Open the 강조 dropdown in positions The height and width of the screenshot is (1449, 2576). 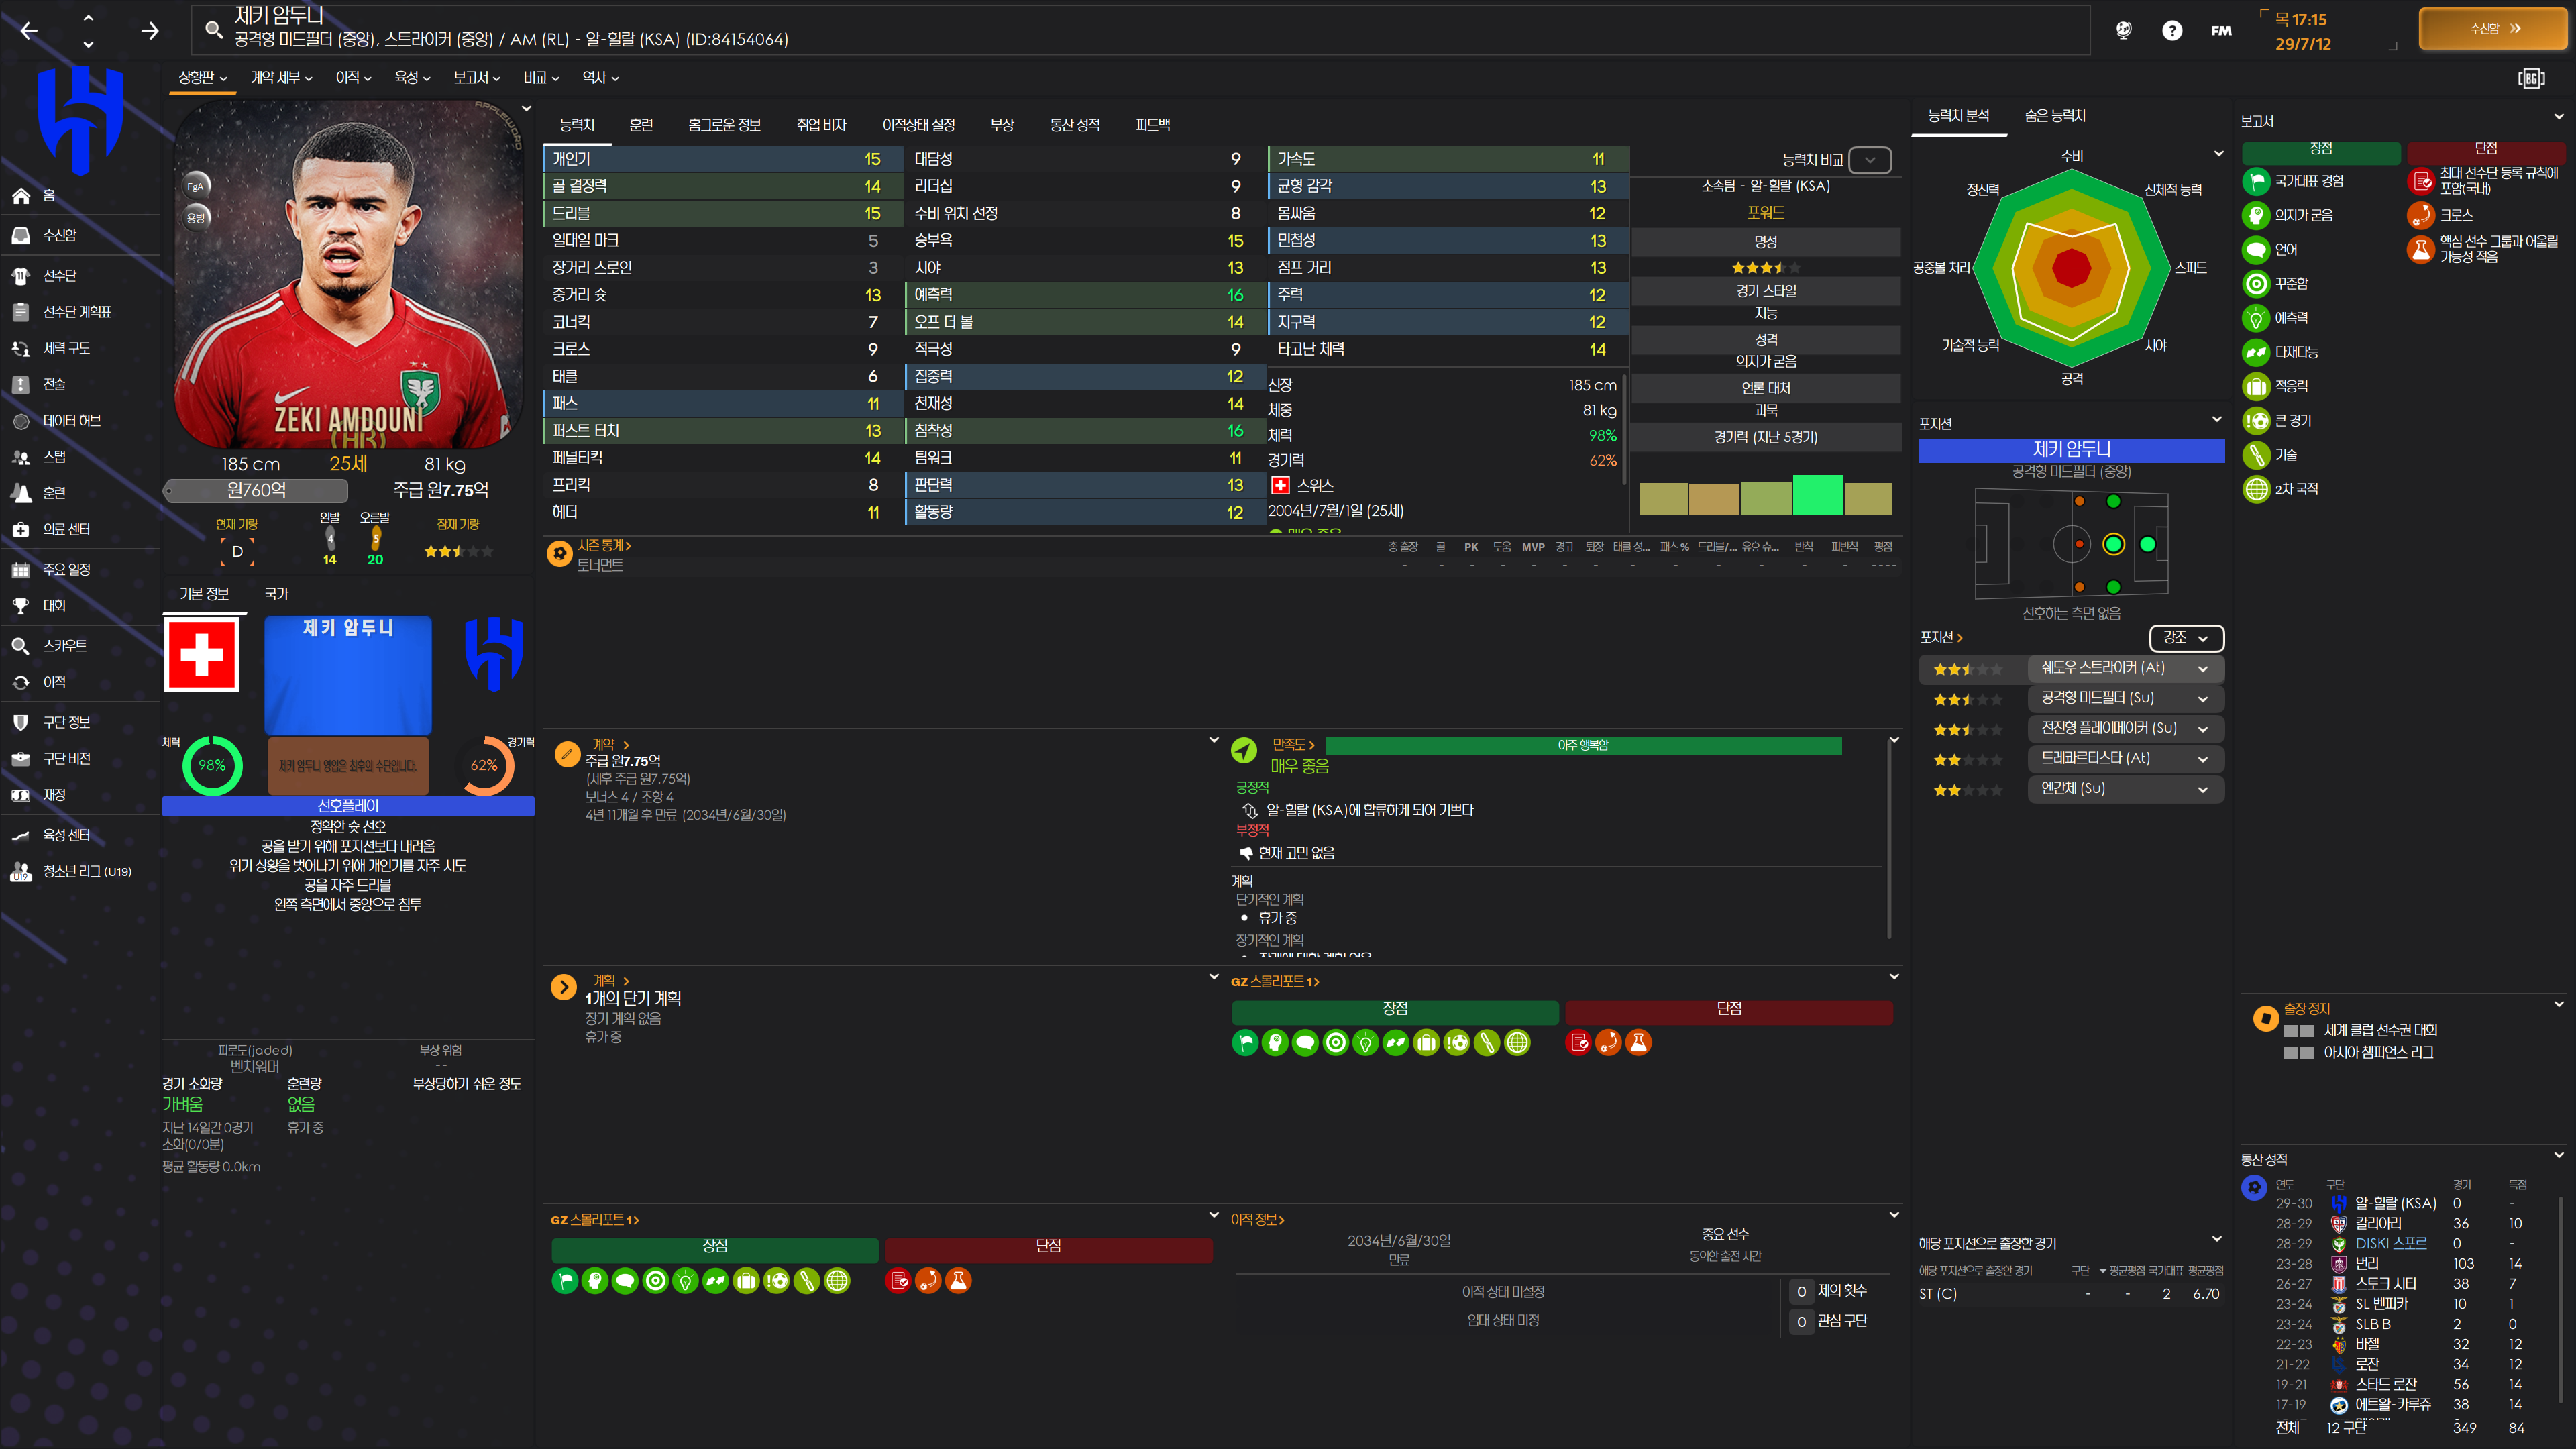2185,637
